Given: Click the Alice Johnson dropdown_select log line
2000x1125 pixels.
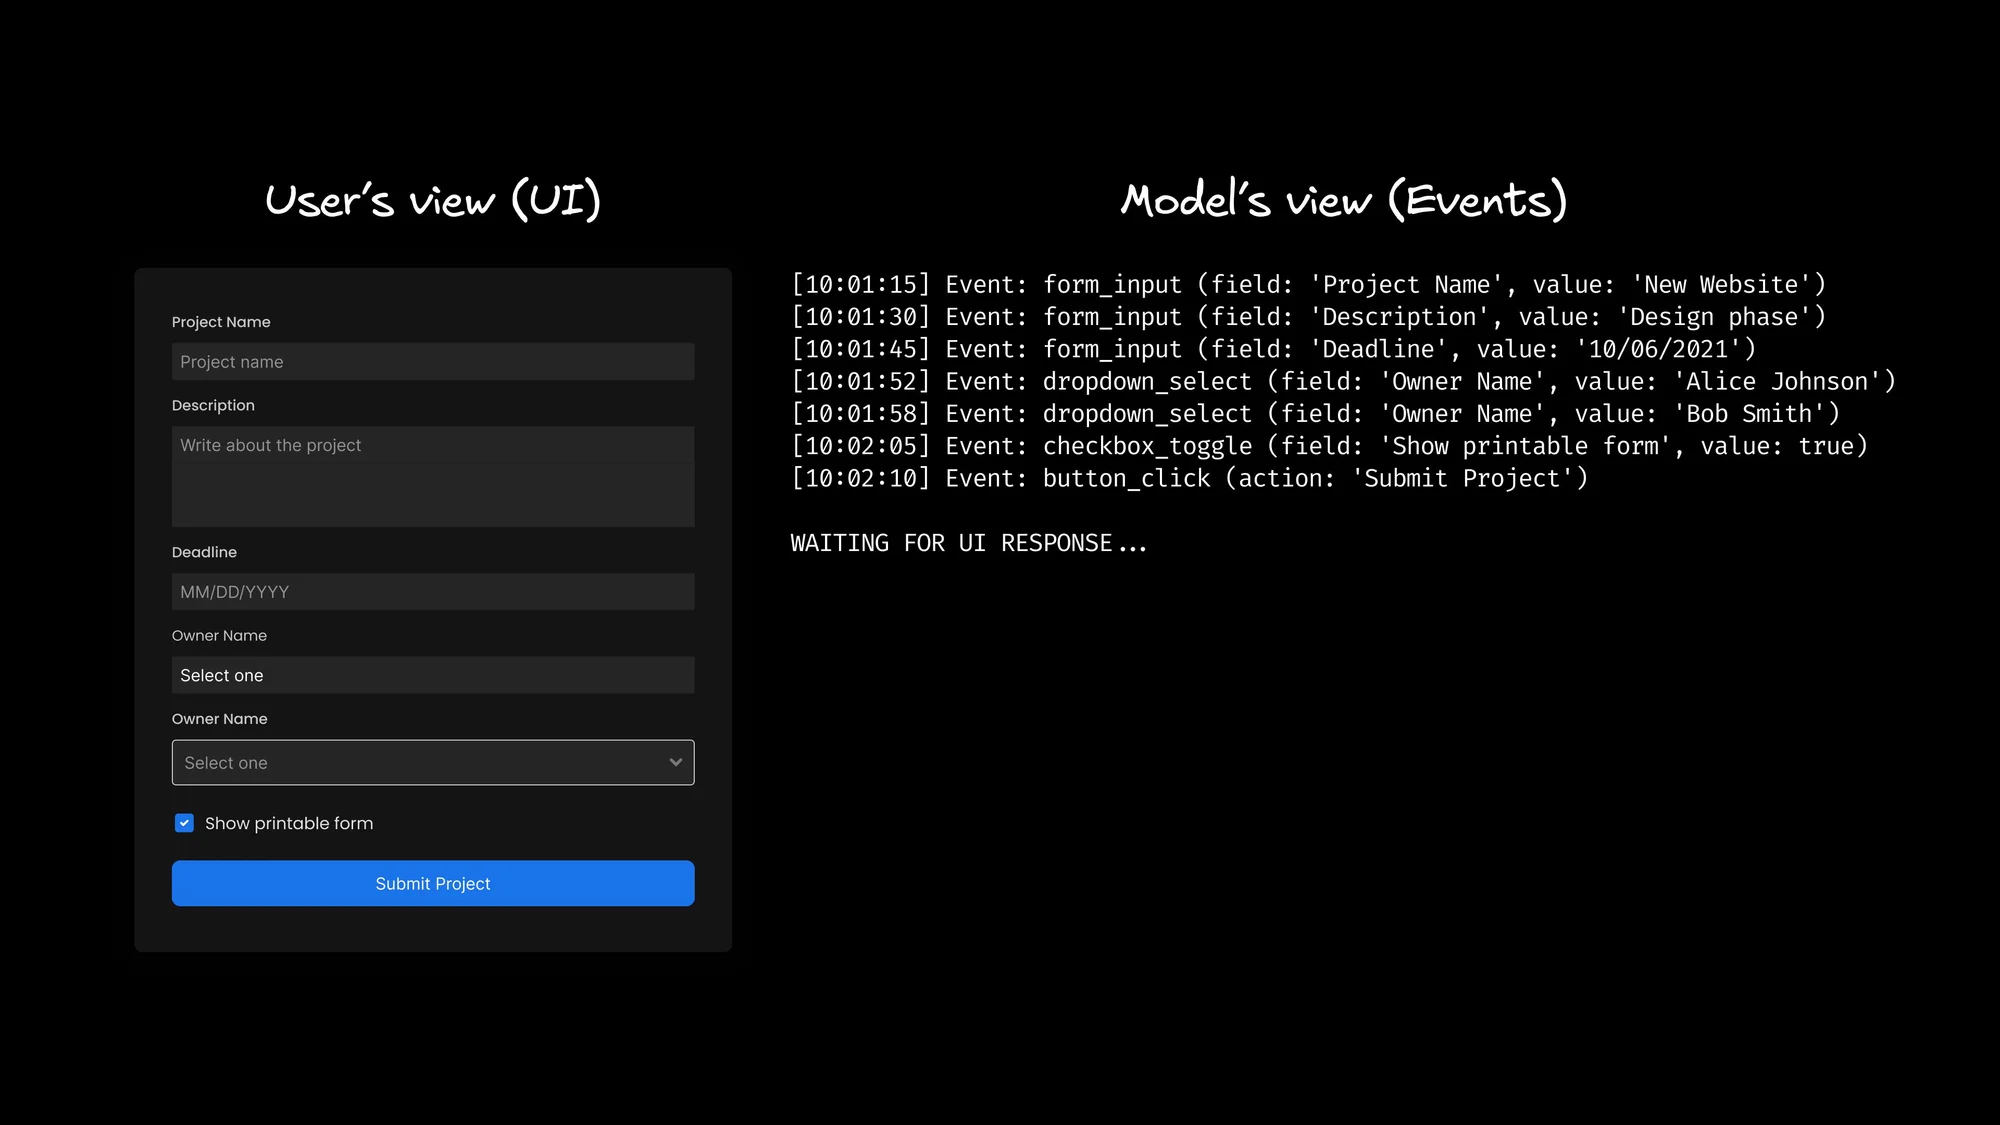Looking at the screenshot, I should pos(1343,382).
